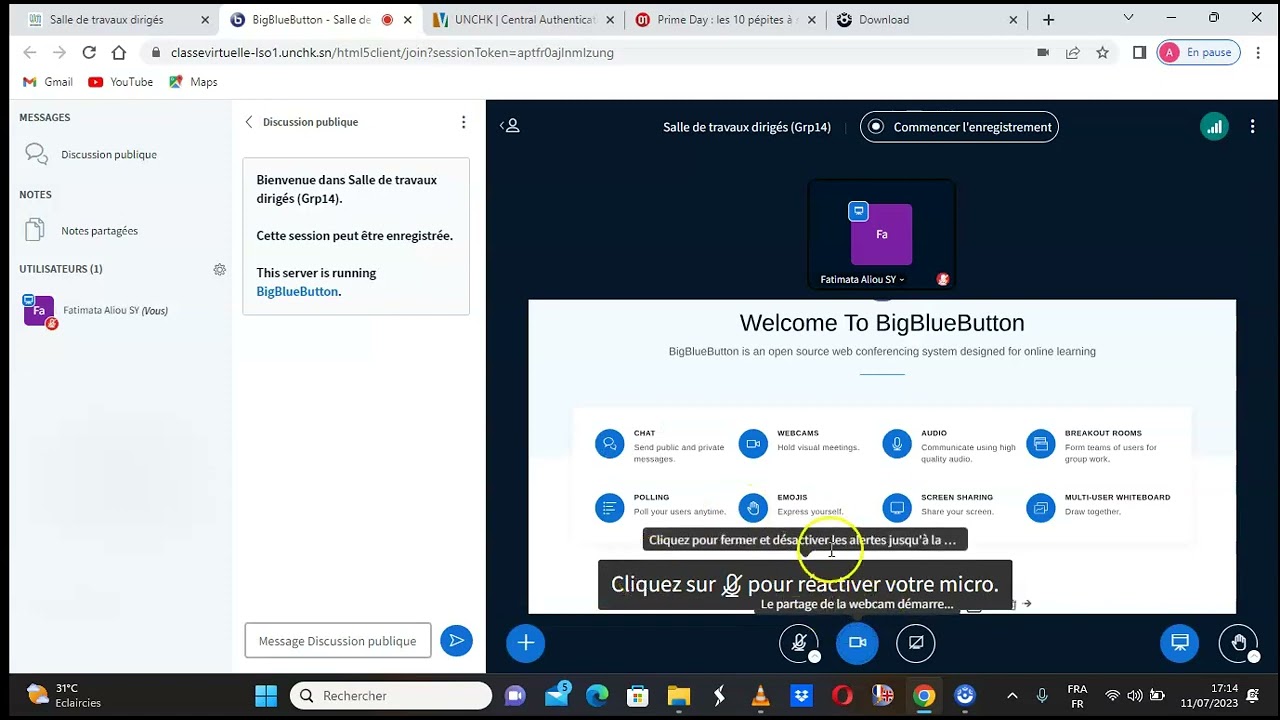Open camera permission indicator in address bar
This screenshot has width=1280, height=720.
1043,53
